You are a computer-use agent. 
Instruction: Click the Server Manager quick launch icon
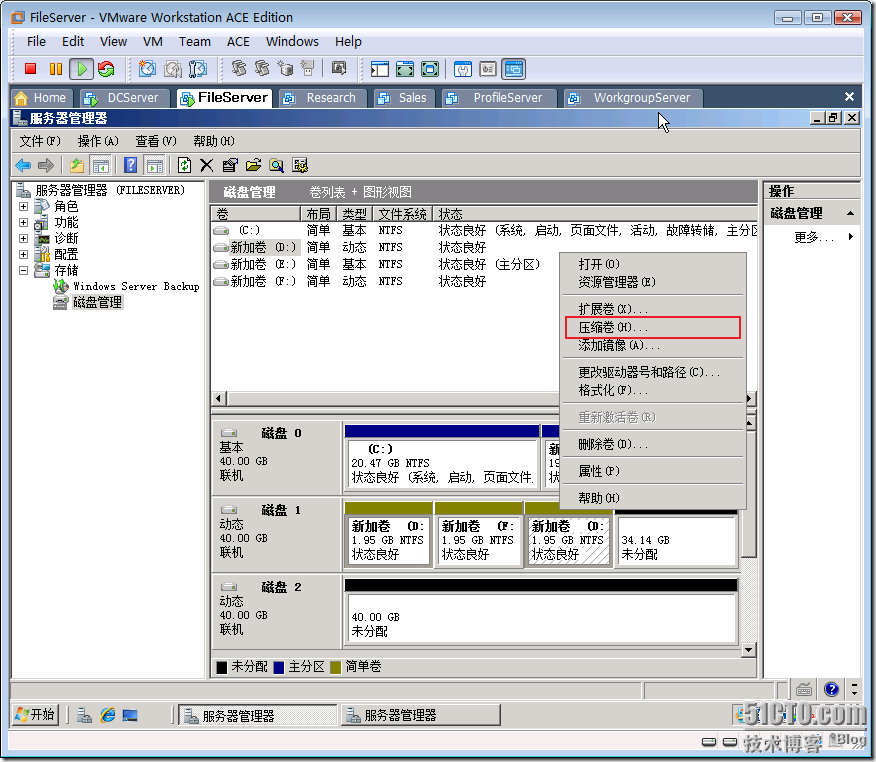point(84,715)
